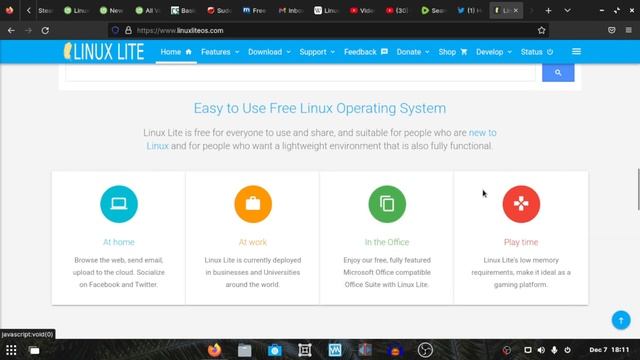Screen dimensions: 640x360
Task: Click the 'At work' heading
Action: 253,242
